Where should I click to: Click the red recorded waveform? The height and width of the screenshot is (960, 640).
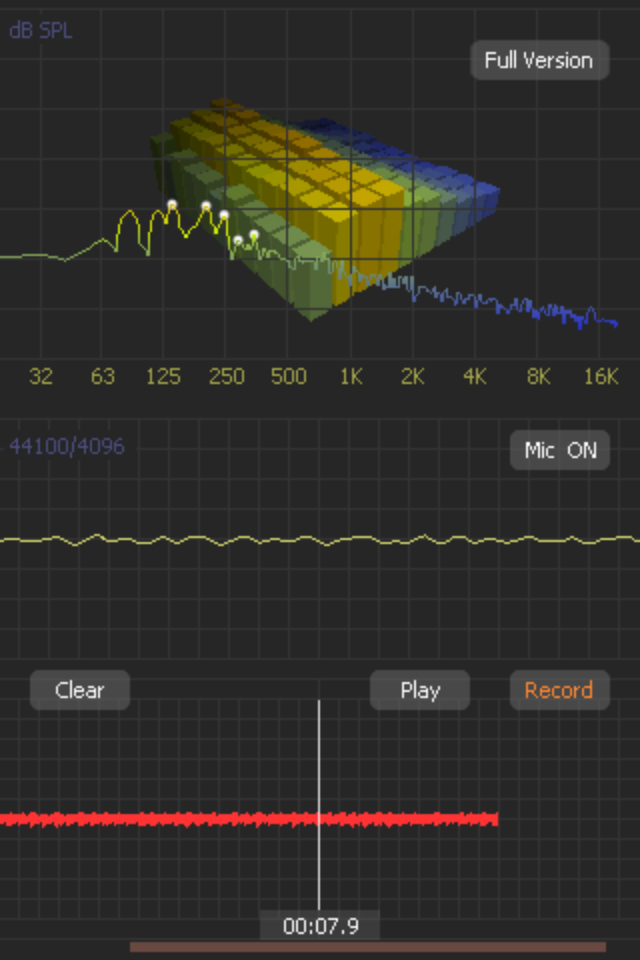[249, 819]
